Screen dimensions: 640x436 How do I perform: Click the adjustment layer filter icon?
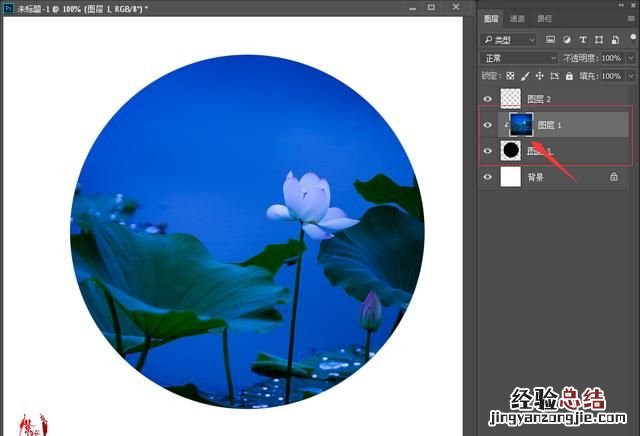tap(565, 40)
